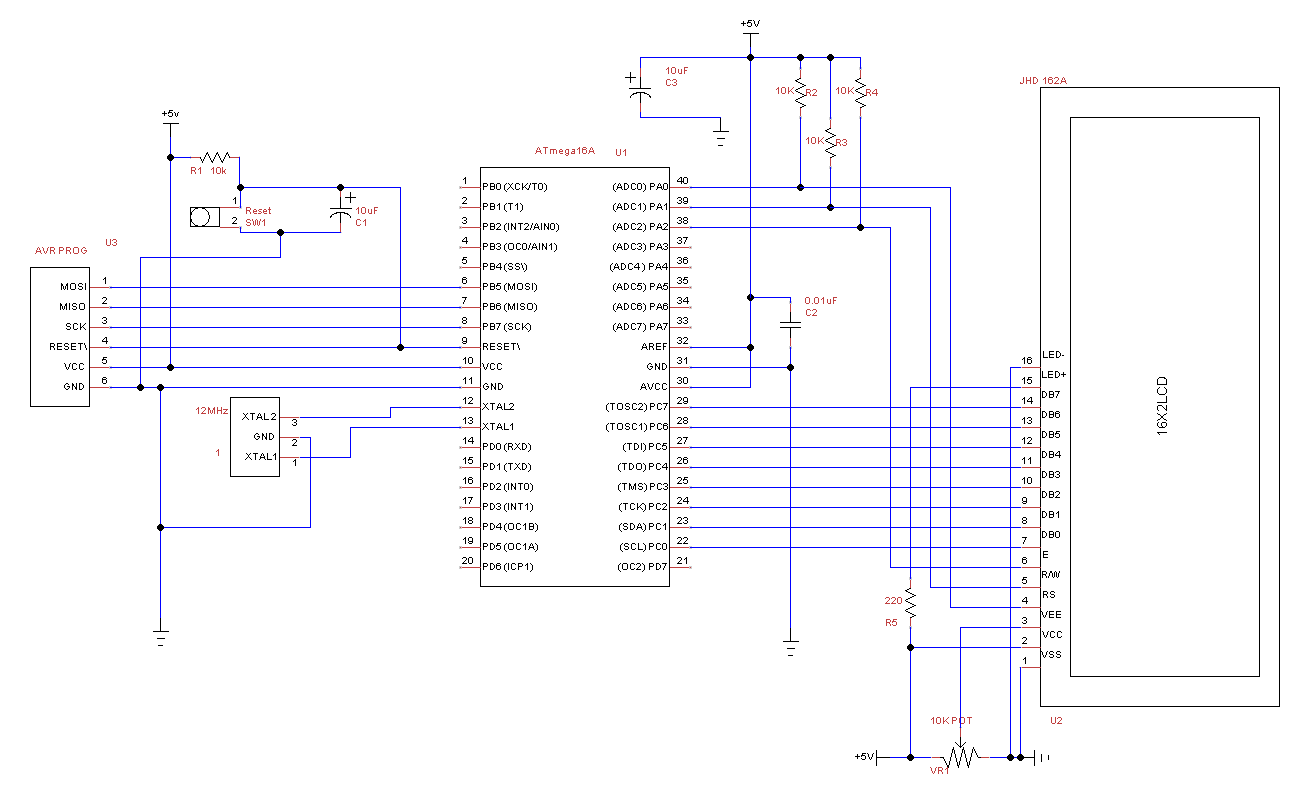Image resolution: width=1311 pixels, height=793 pixels.
Task: Click the ground symbol next to VR1
Action: pos(1041,757)
